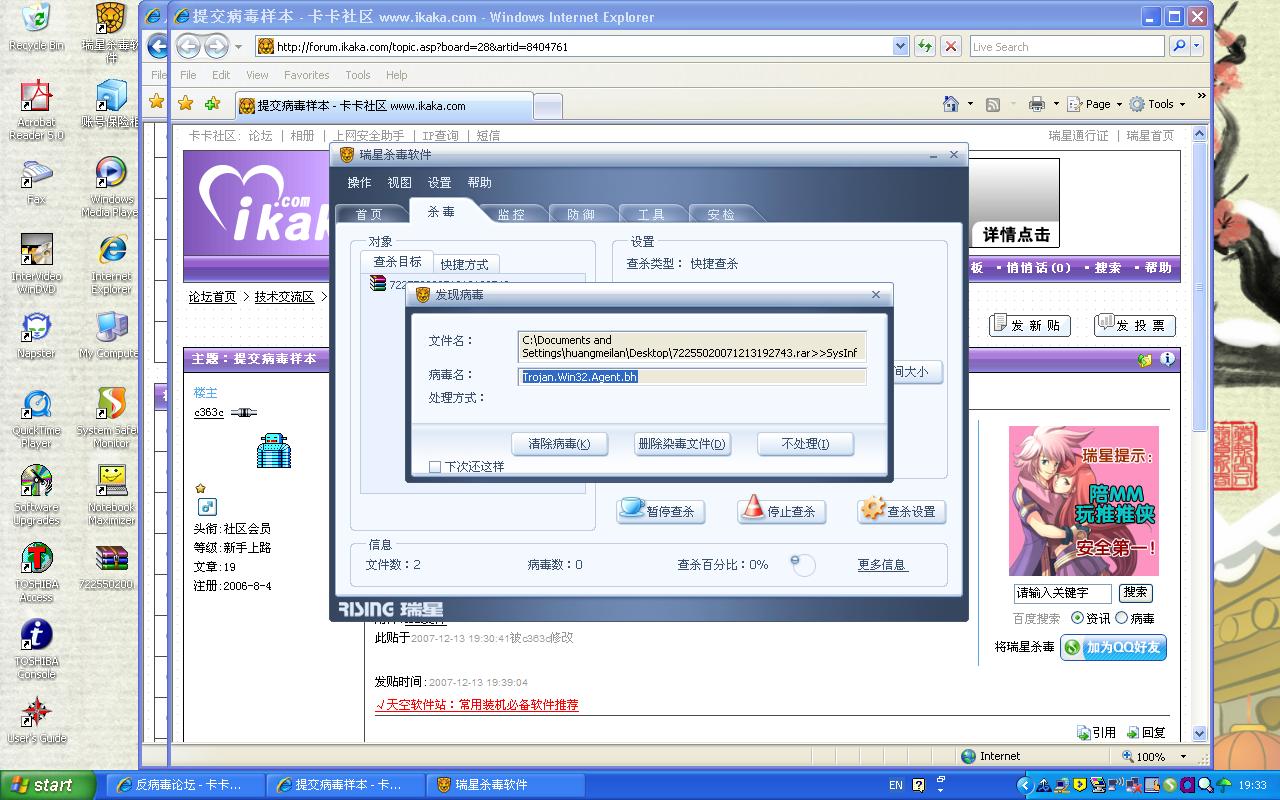Click the 更多信息 link
The image size is (1280, 800).
point(882,565)
